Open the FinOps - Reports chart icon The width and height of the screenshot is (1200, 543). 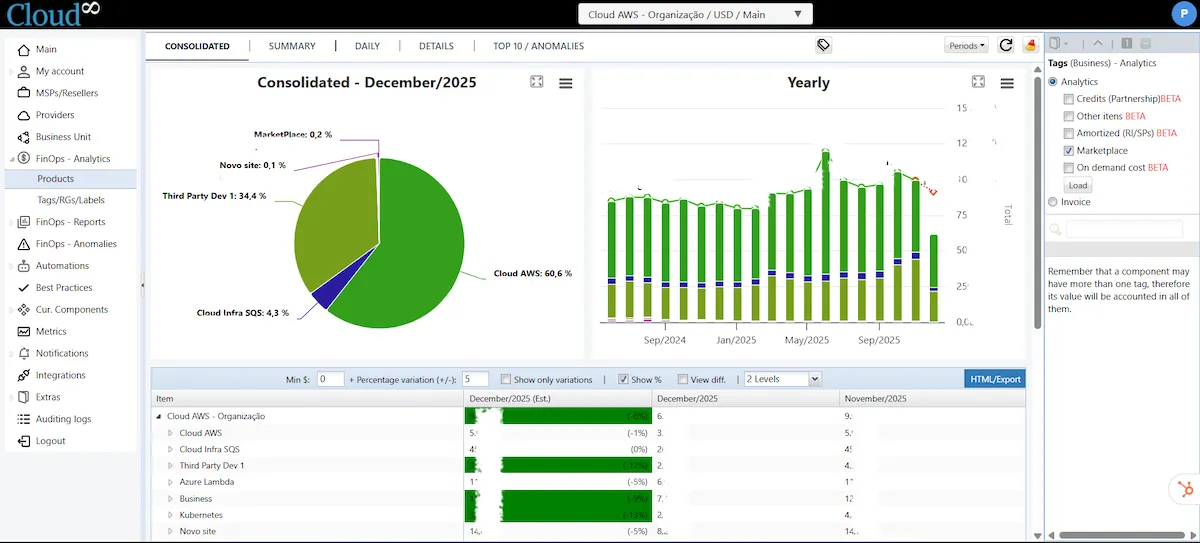pyautogui.click(x=25, y=222)
